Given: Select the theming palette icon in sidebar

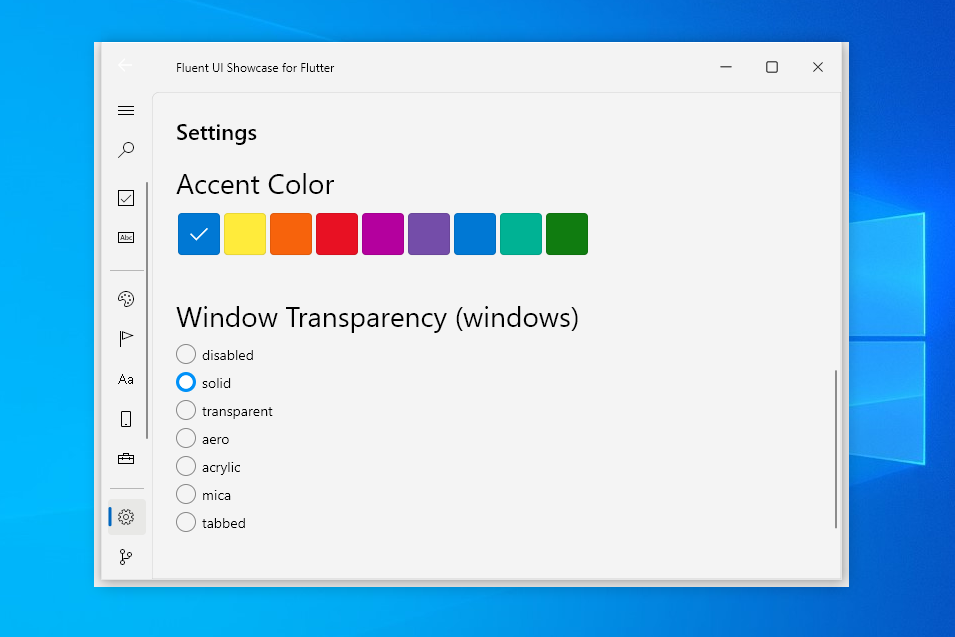Looking at the screenshot, I should pyautogui.click(x=126, y=298).
